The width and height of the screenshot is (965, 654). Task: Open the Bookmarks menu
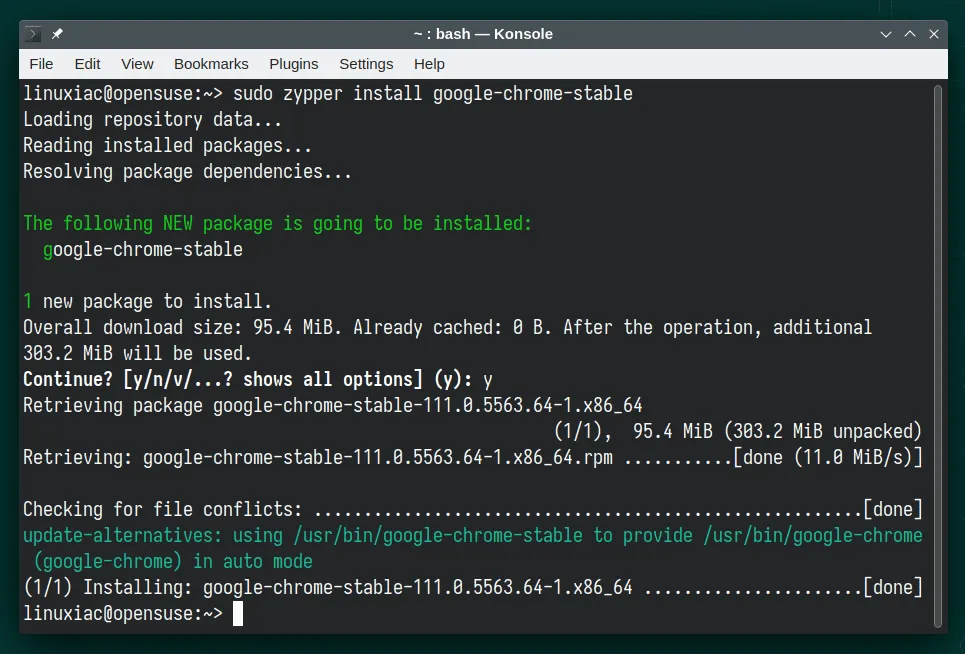click(211, 64)
